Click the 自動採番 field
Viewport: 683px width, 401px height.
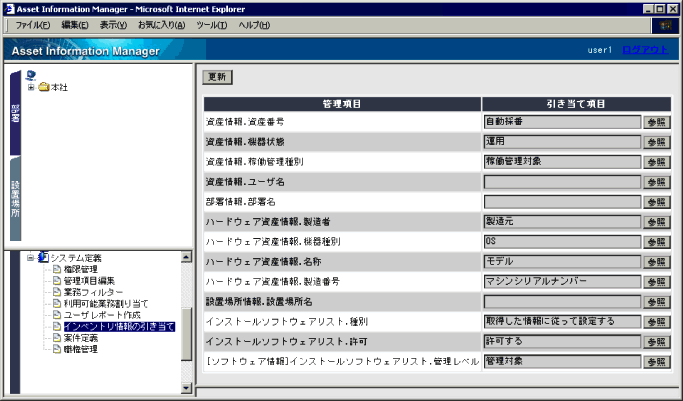562,122
